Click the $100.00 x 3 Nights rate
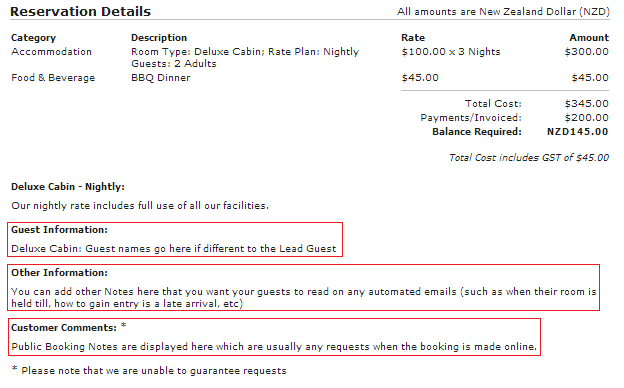Viewport: 624px width, 388px height. click(x=451, y=52)
